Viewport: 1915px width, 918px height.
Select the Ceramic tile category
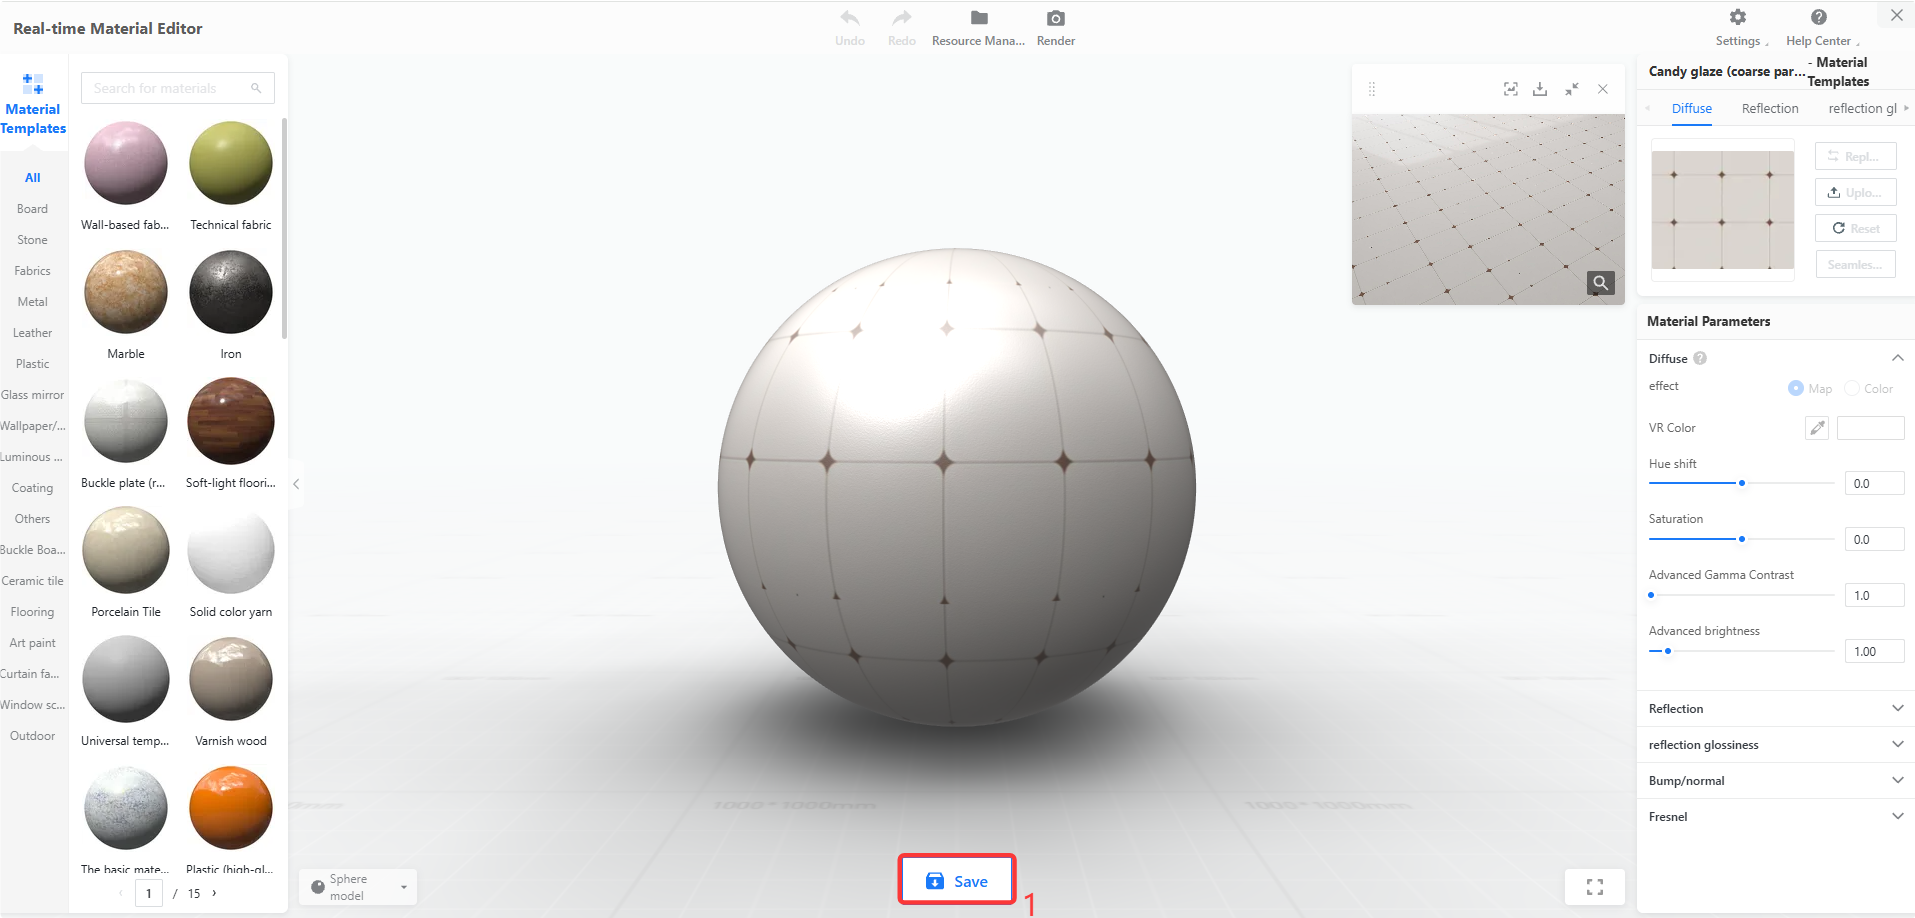point(33,581)
